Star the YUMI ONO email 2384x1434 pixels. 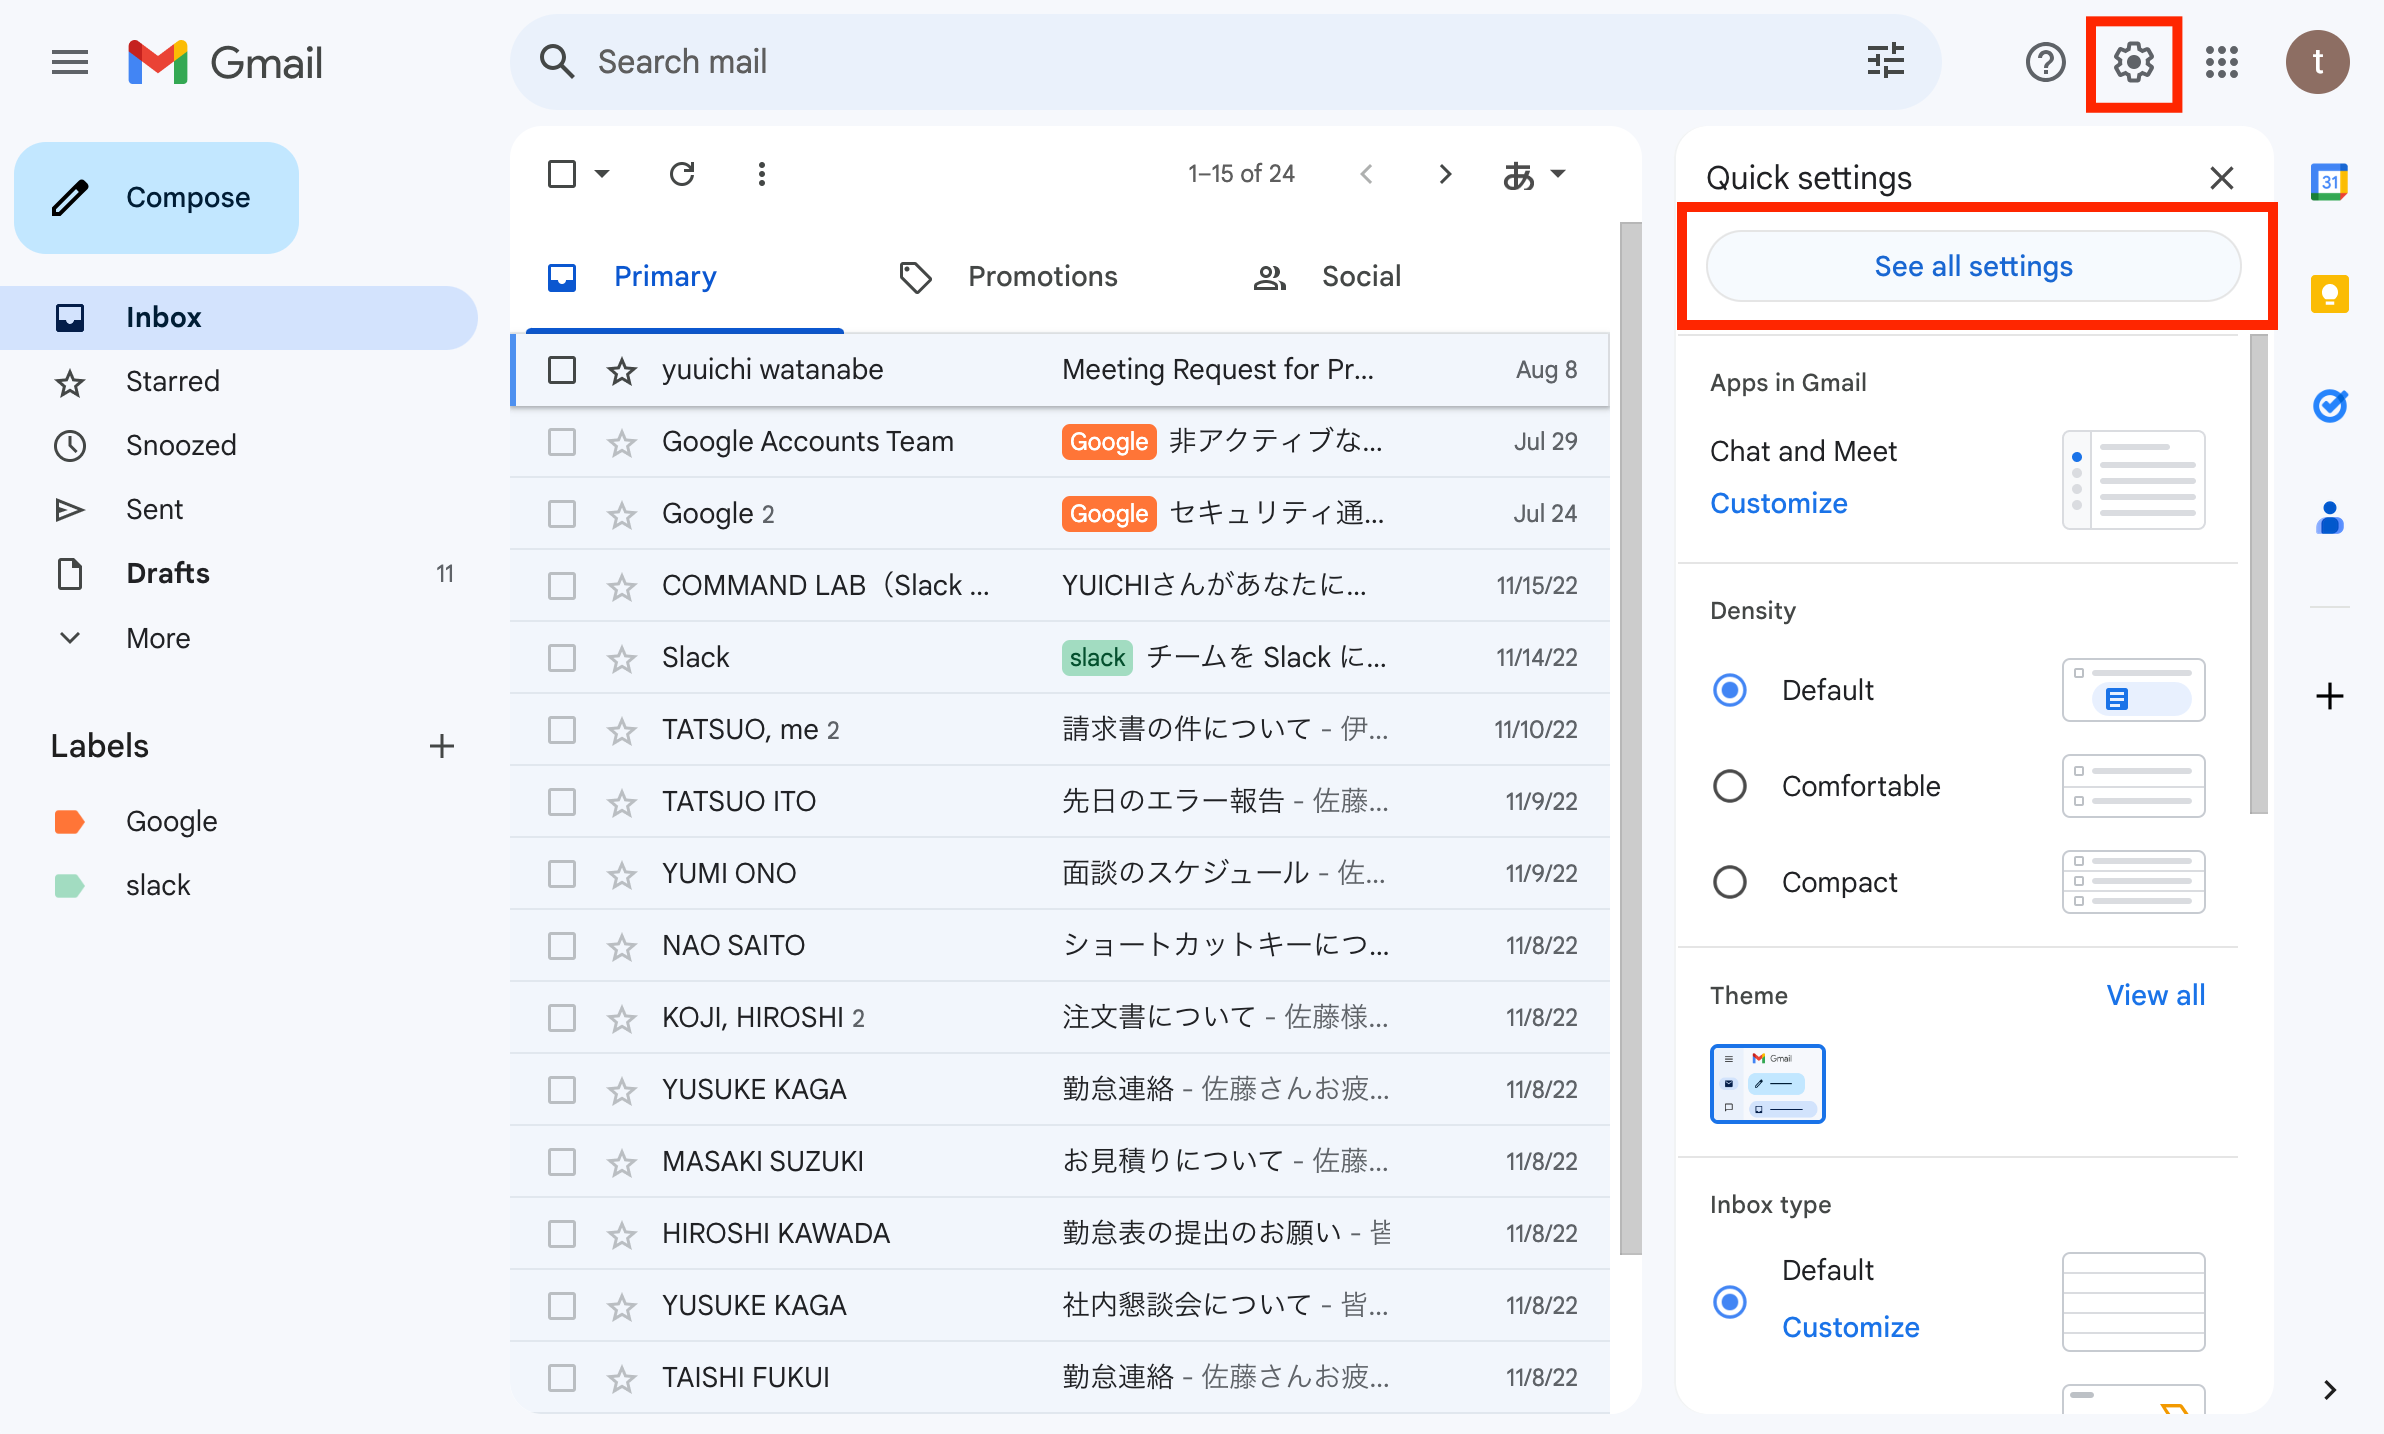point(622,874)
